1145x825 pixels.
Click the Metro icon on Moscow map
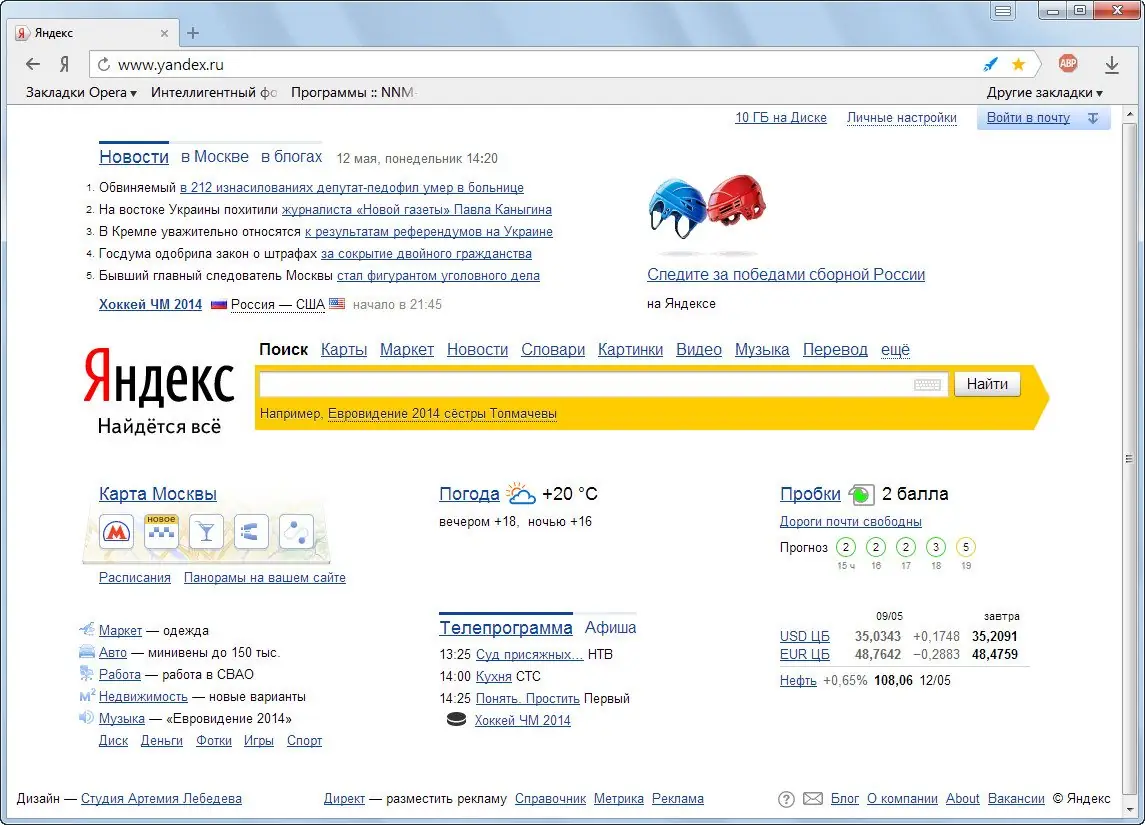click(117, 532)
